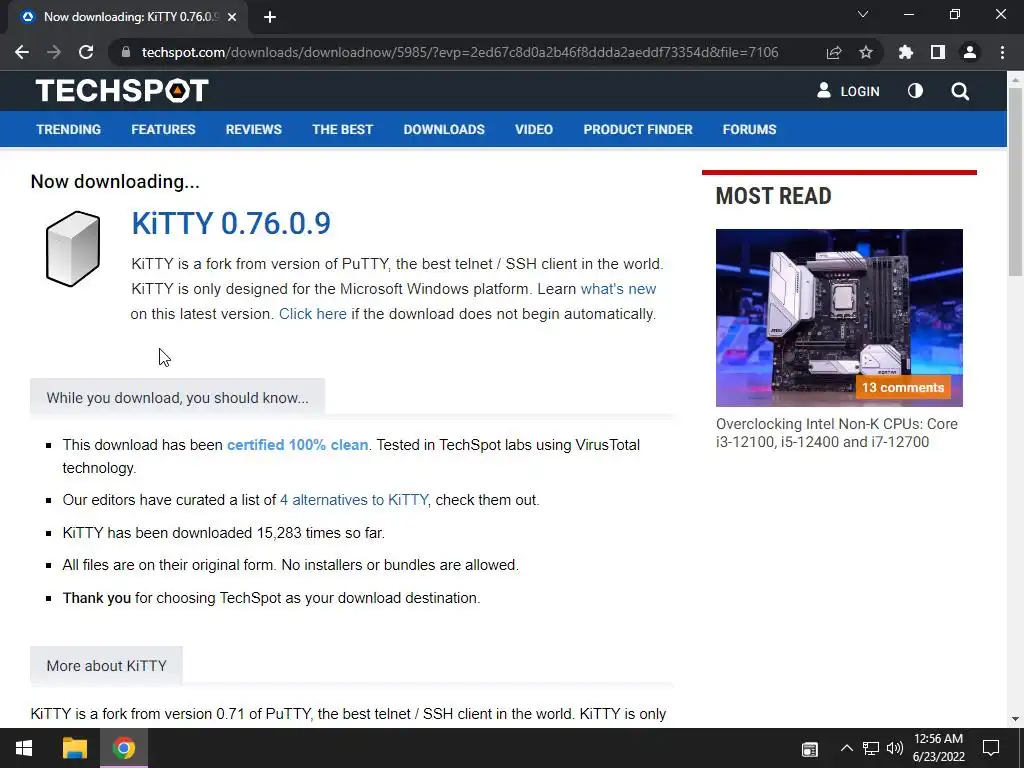Click the taskbar news widget icon
1024x768 pixels.
810,749
